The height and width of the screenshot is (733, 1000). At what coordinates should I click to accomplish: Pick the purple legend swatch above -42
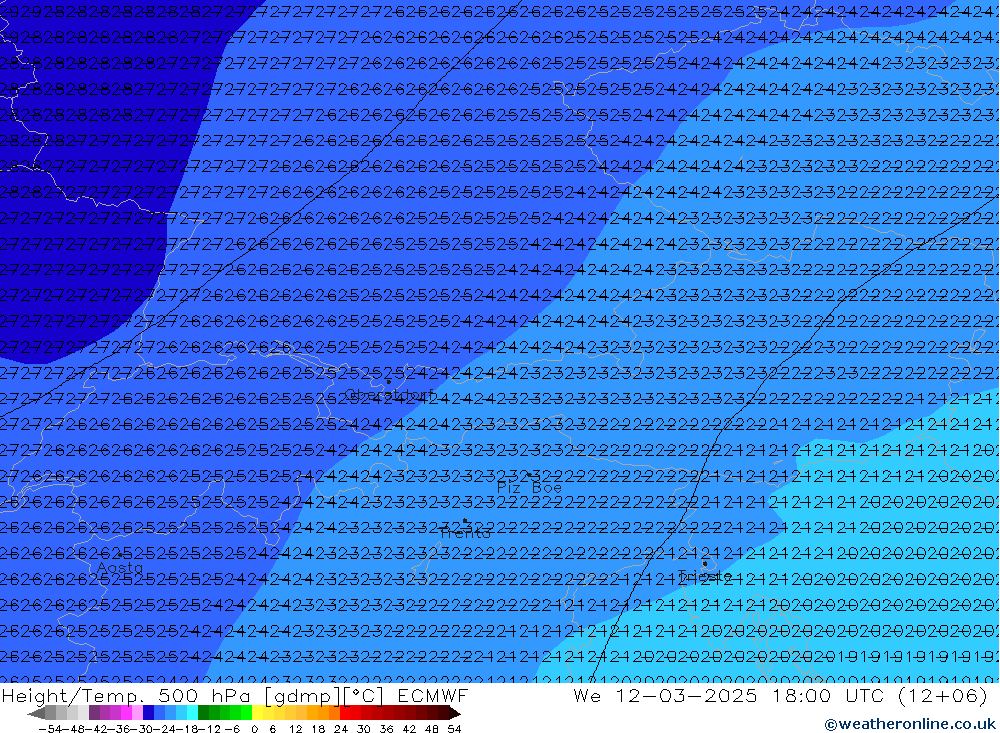pos(94,713)
